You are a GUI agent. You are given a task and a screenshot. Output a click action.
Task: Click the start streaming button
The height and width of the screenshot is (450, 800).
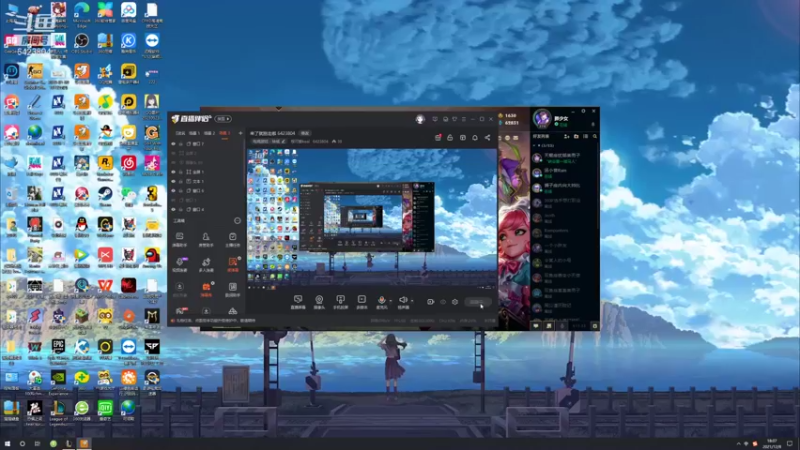478,302
